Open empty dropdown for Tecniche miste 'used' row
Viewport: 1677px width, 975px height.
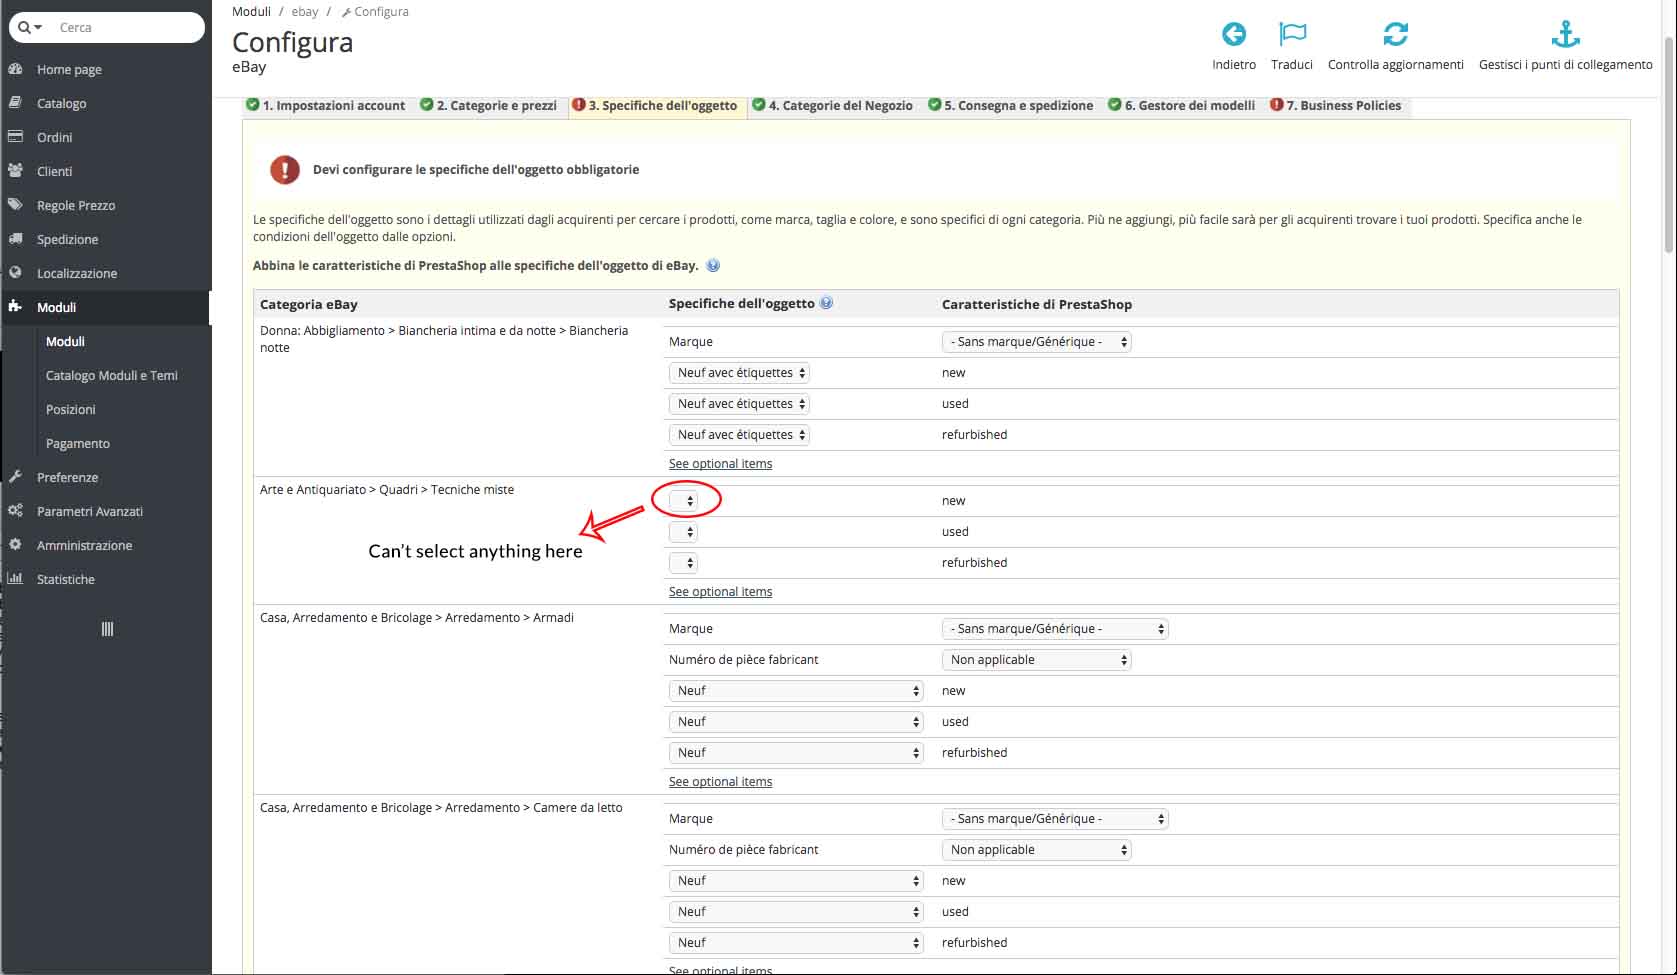click(683, 532)
